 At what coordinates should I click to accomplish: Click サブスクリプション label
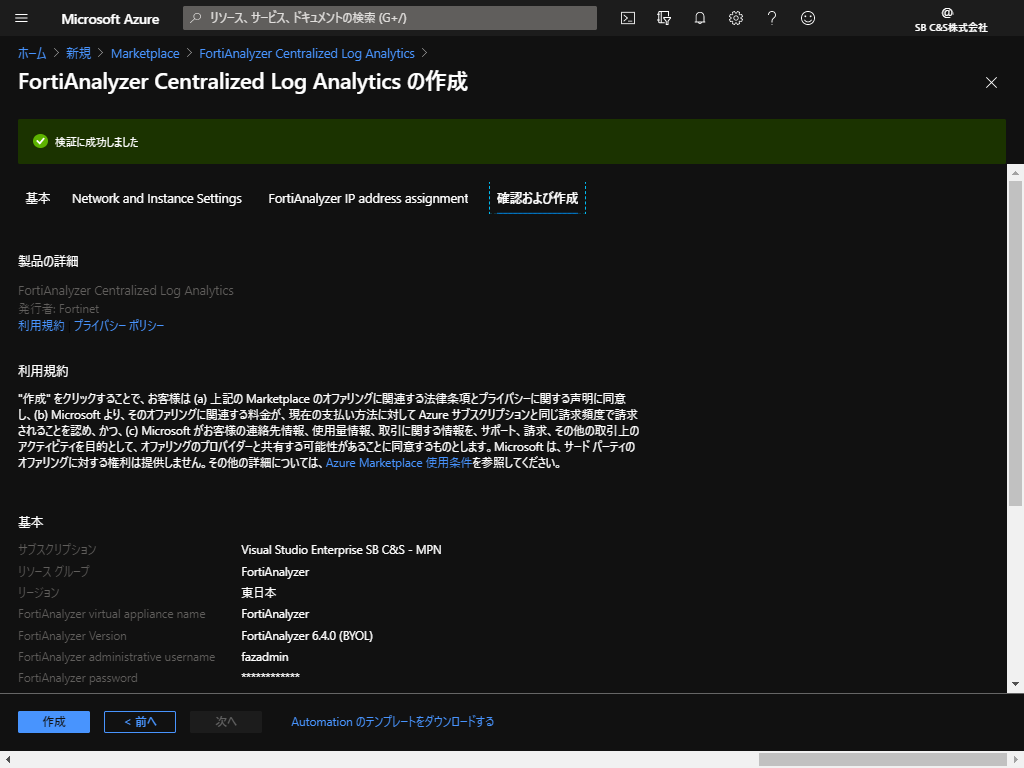(x=57, y=550)
